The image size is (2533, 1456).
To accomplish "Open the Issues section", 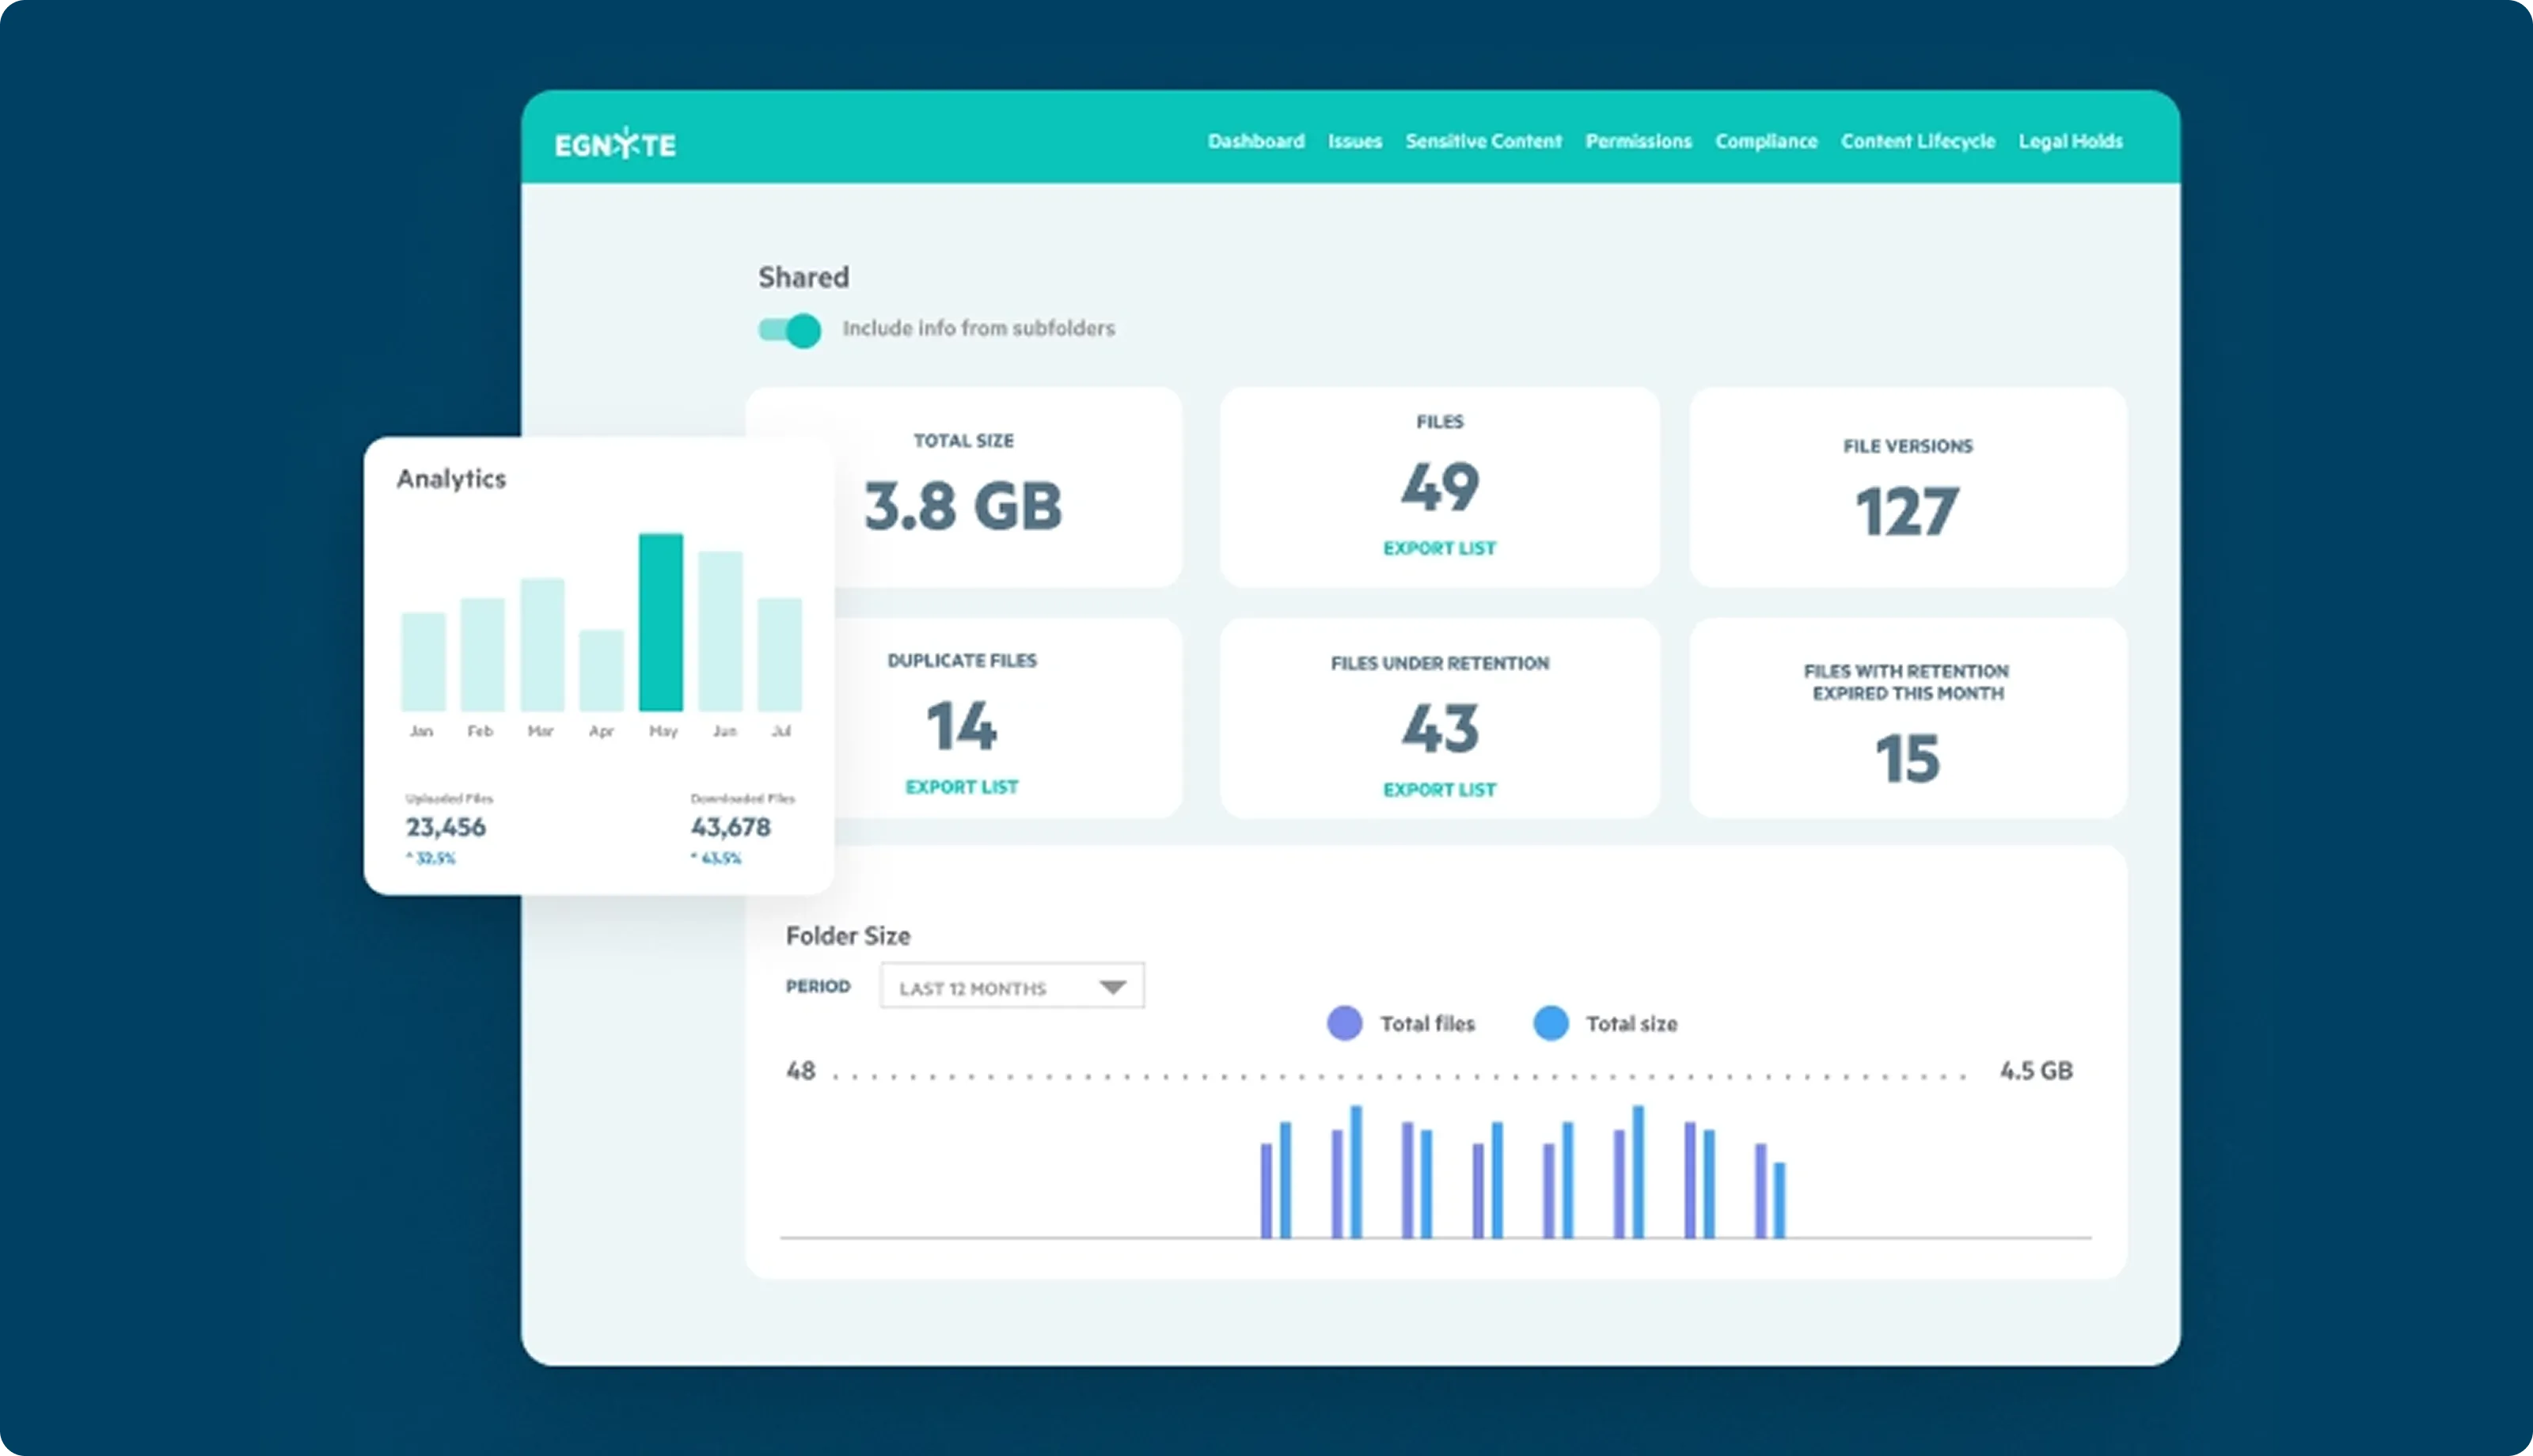I will [x=1354, y=141].
